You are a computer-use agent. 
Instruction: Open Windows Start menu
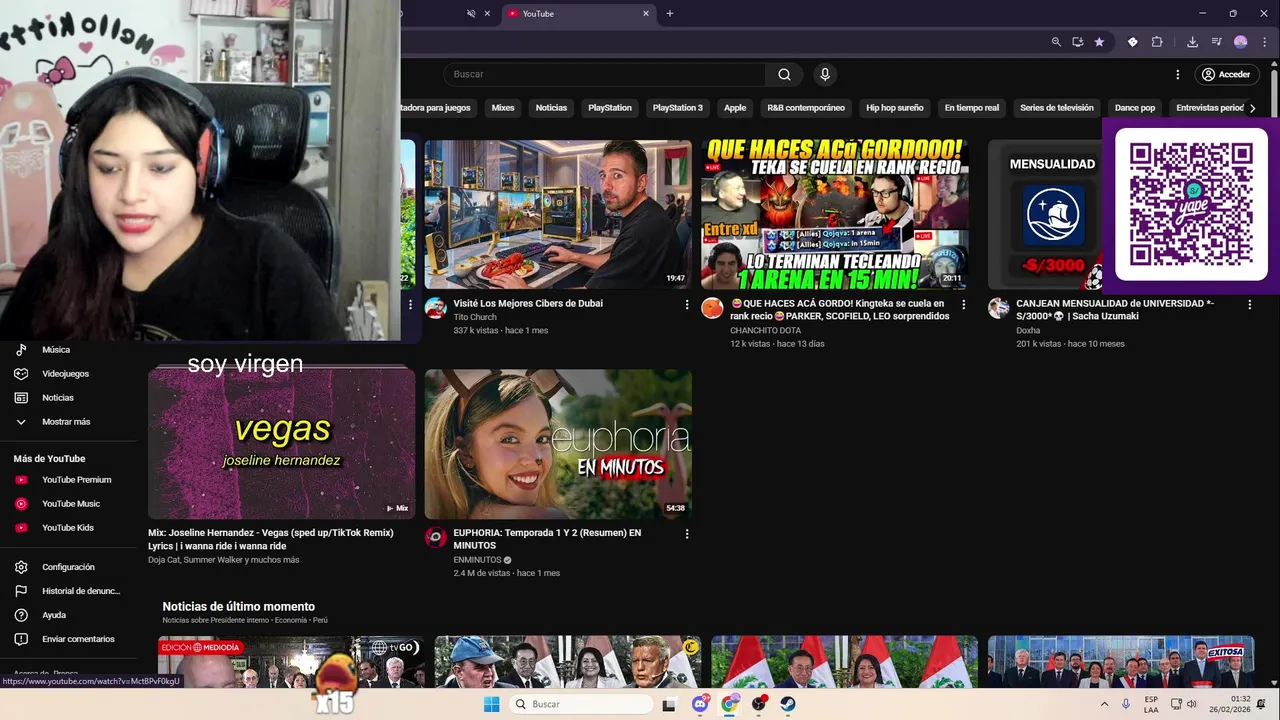491,704
